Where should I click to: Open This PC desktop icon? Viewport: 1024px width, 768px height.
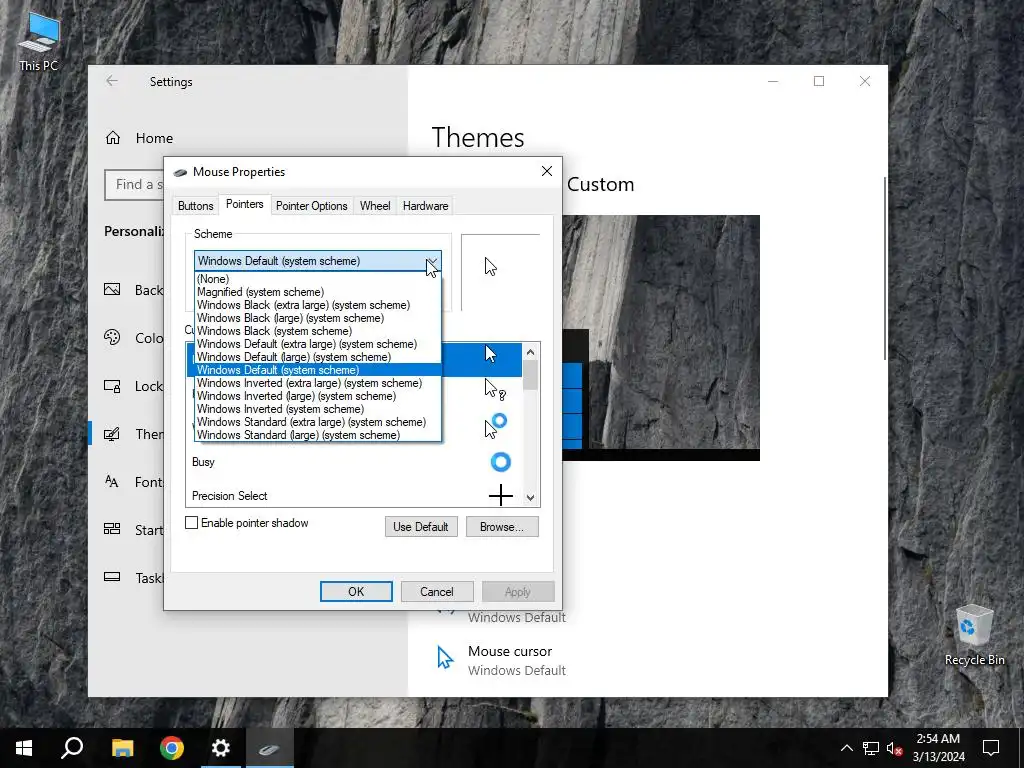[x=39, y=41]
